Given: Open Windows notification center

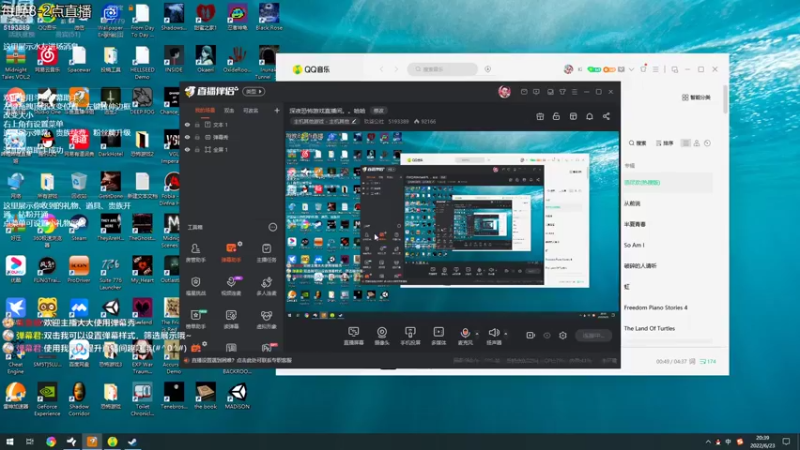Looking at the screenshot, I should pos(786,441).
